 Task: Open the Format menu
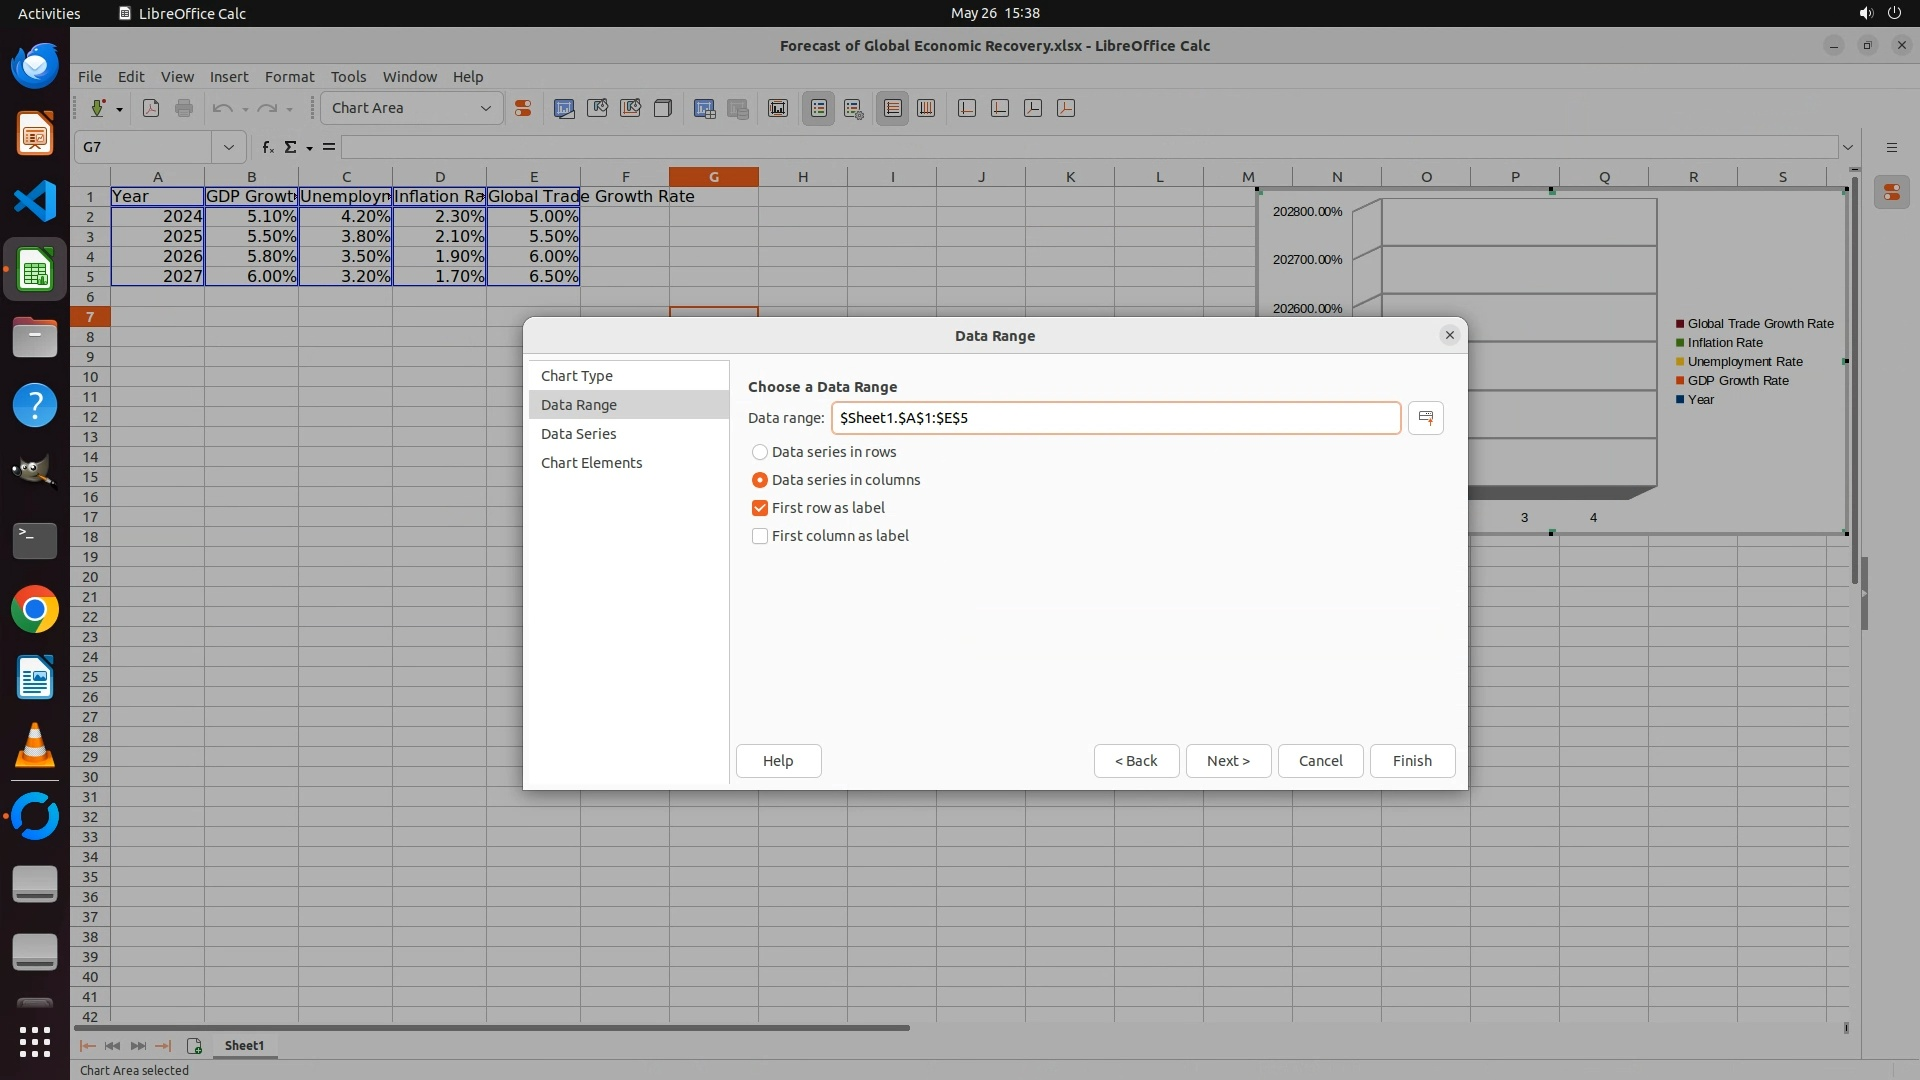point(289,77)
